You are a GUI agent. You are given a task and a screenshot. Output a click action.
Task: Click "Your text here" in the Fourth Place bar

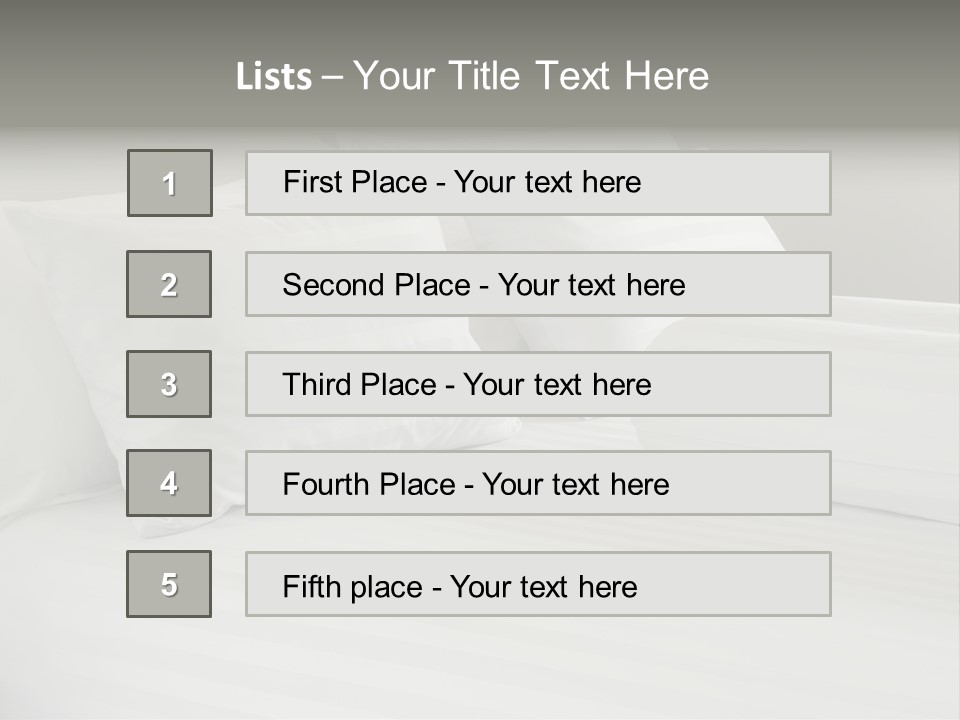(x=575, y=485)
